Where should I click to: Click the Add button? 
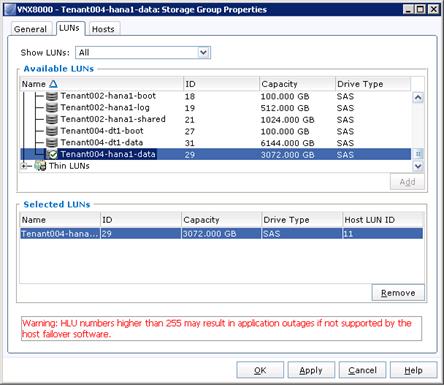tap(407, 182)
